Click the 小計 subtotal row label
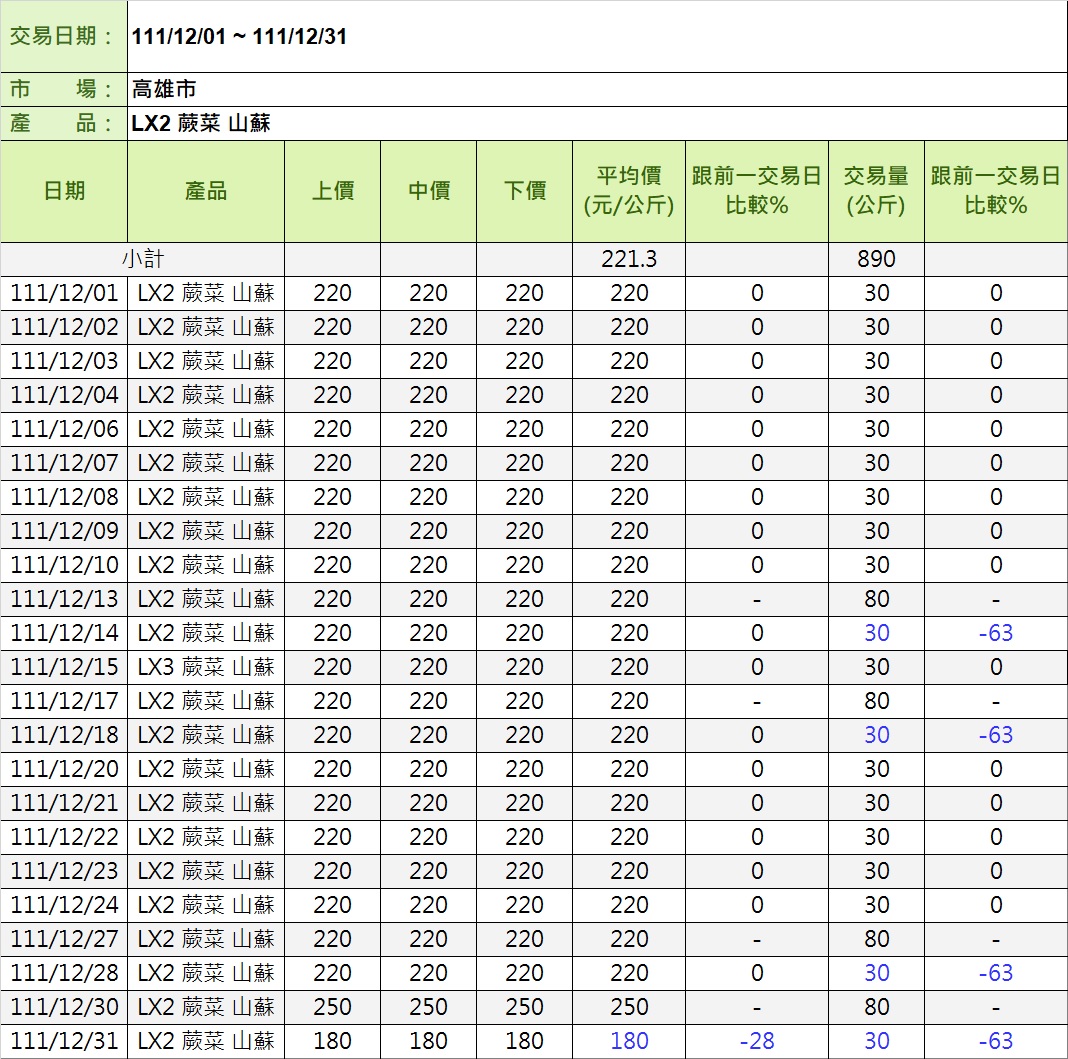 pos(142,259)
